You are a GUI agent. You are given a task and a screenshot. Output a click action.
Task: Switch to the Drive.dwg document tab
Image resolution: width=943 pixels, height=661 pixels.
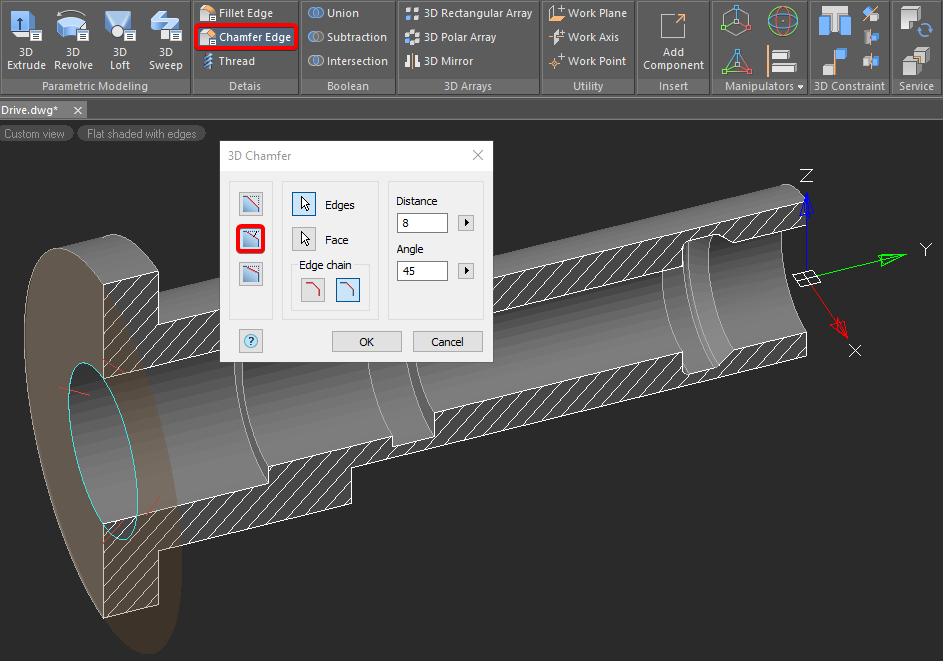click(30, 109)
